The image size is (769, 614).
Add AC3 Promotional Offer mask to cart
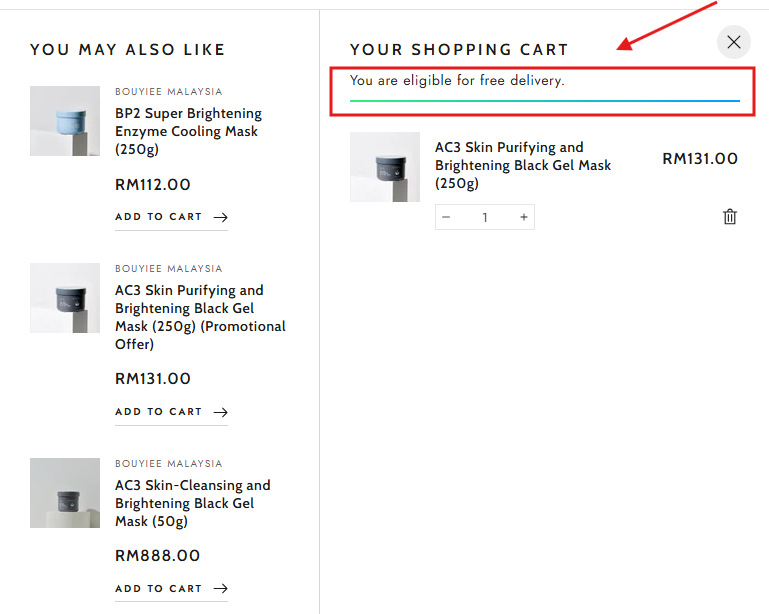tap(159, 412)
